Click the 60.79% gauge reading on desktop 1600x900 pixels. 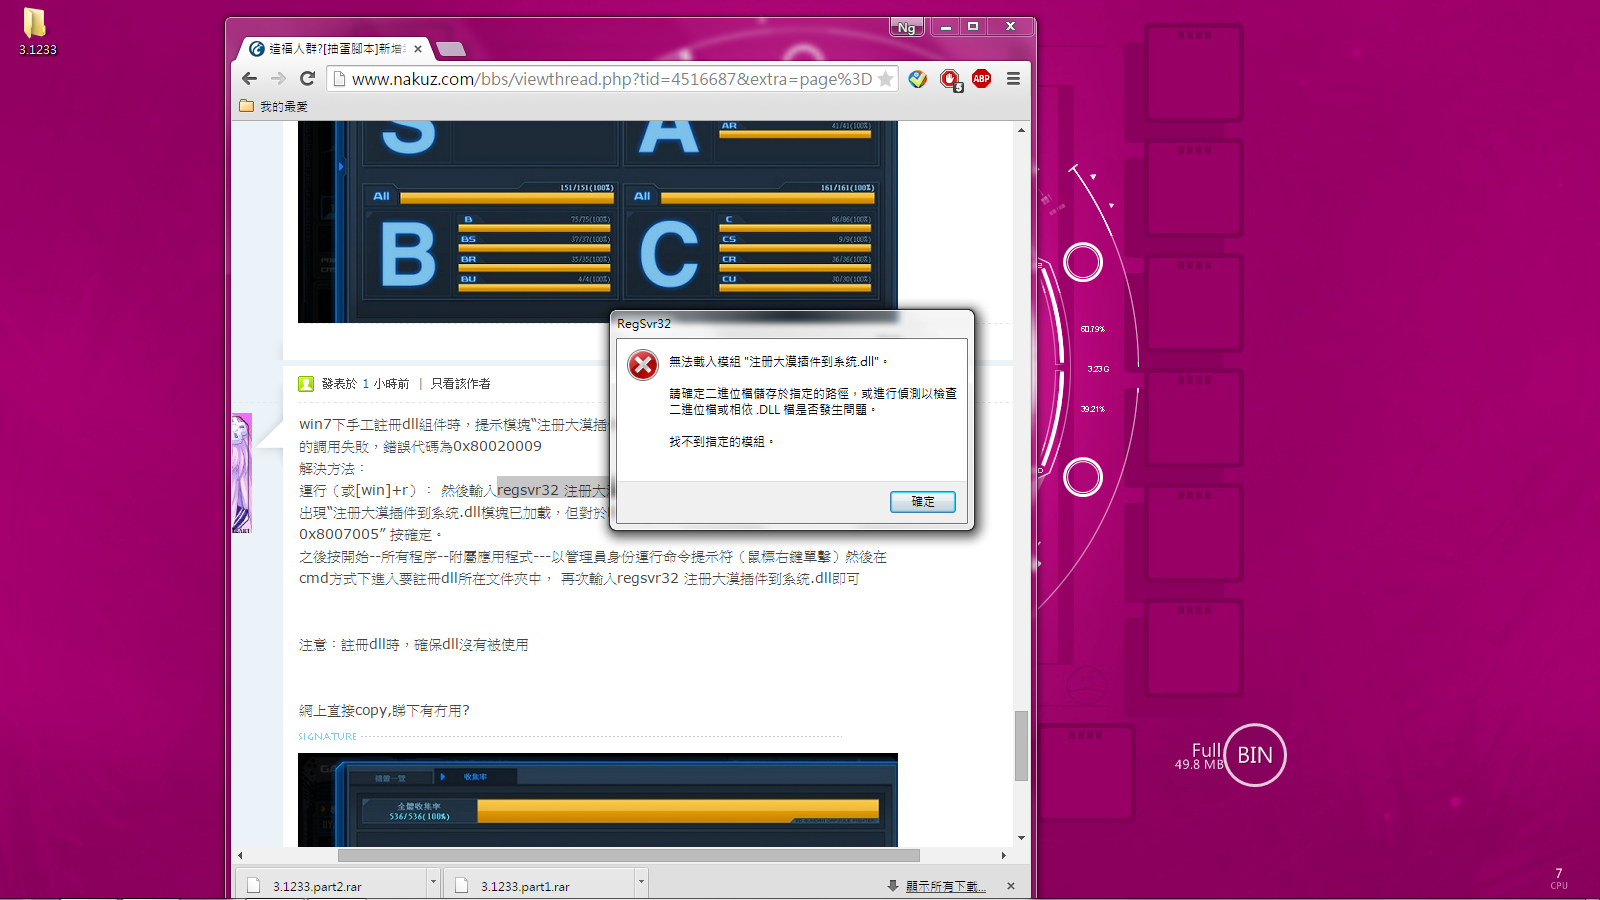pyautogui.click(x=1093, y=329)
